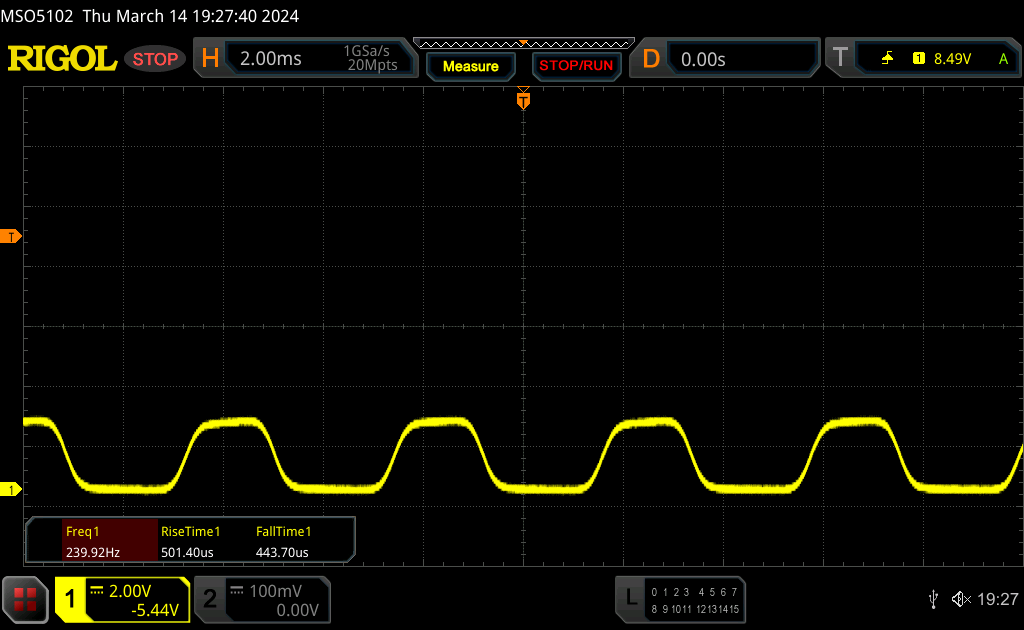Toggle digital channels 4 5 6 7 group
The height and width of the screenshot is (630, 1024).
(718, 592)
